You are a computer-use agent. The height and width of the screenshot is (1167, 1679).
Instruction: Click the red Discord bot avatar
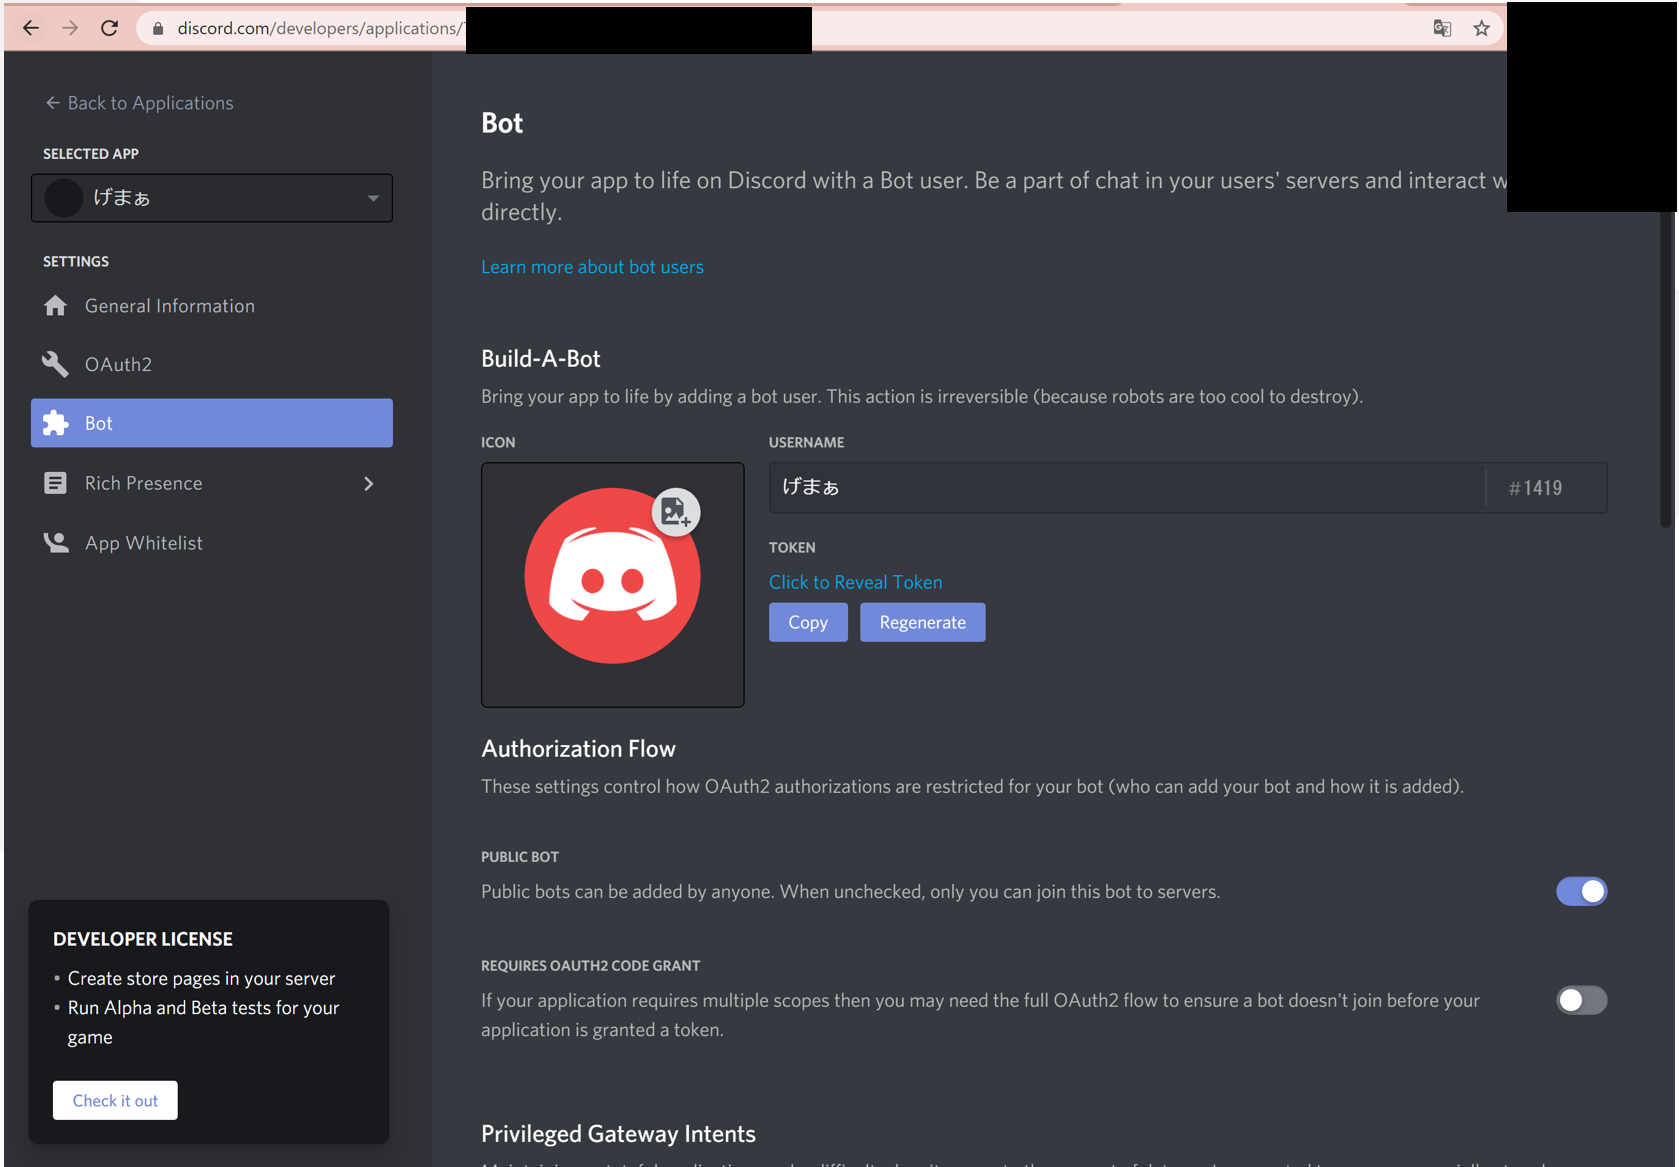pyautogui.click(x=612, y=576)
